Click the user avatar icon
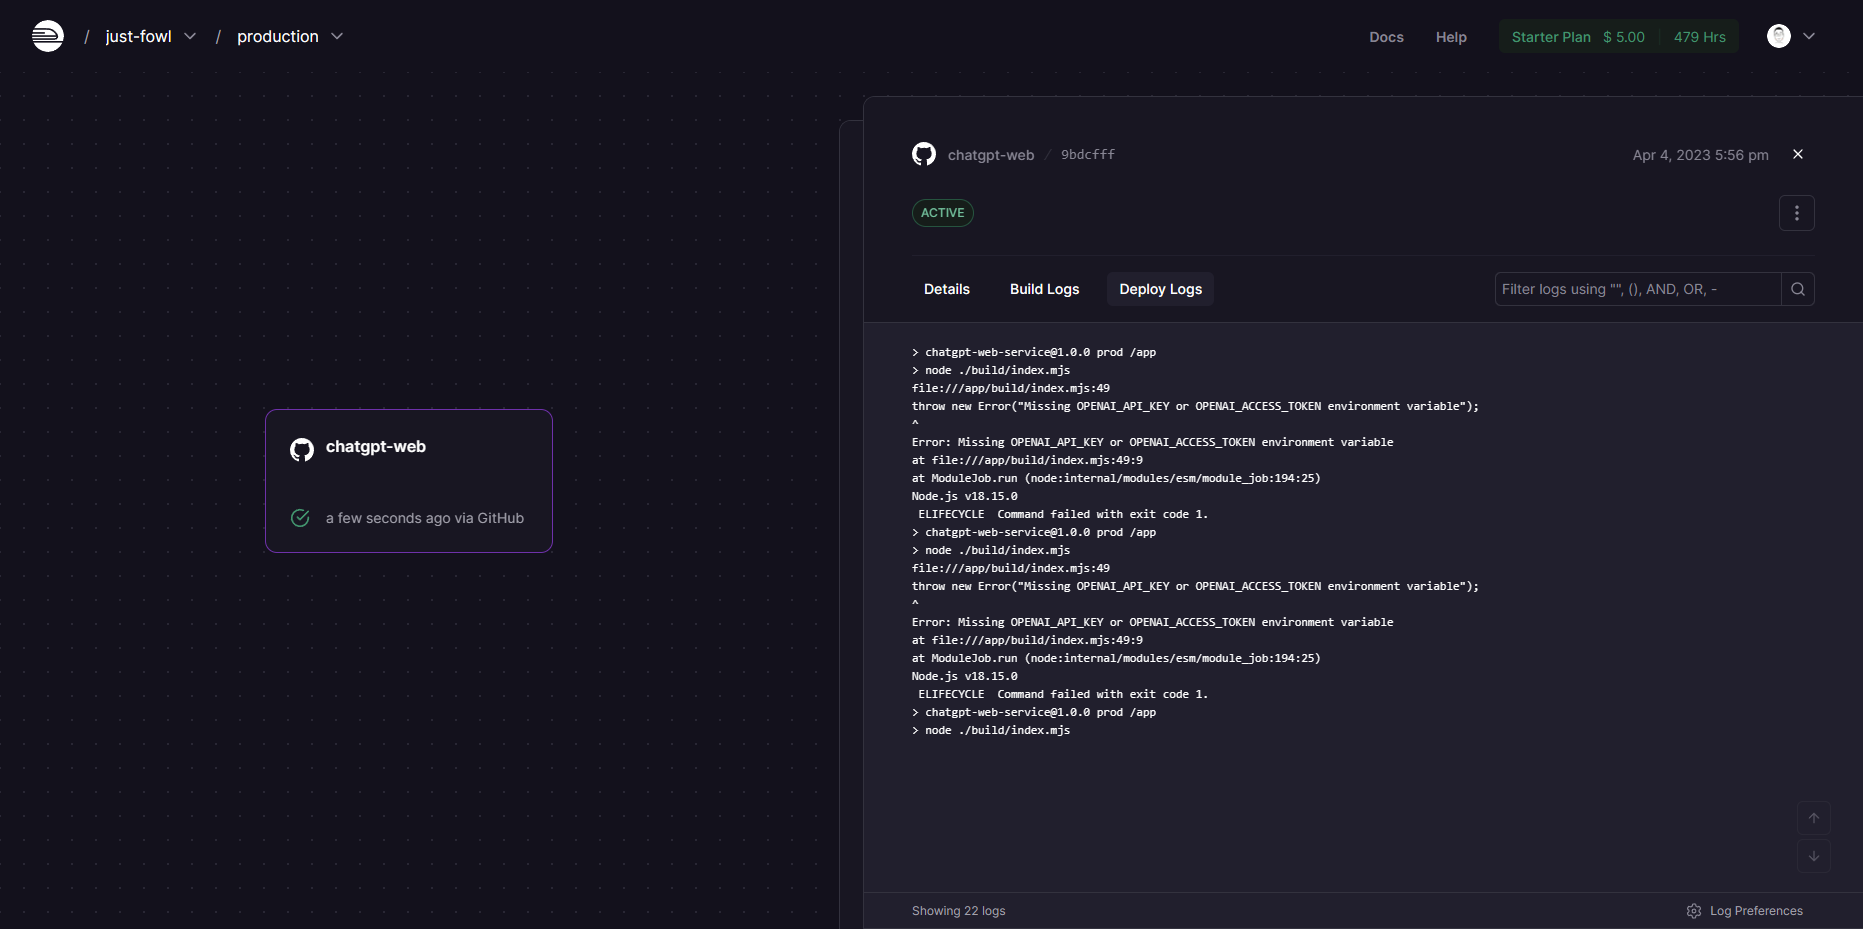This screenshot has width=1863, height=929. 1779,36
